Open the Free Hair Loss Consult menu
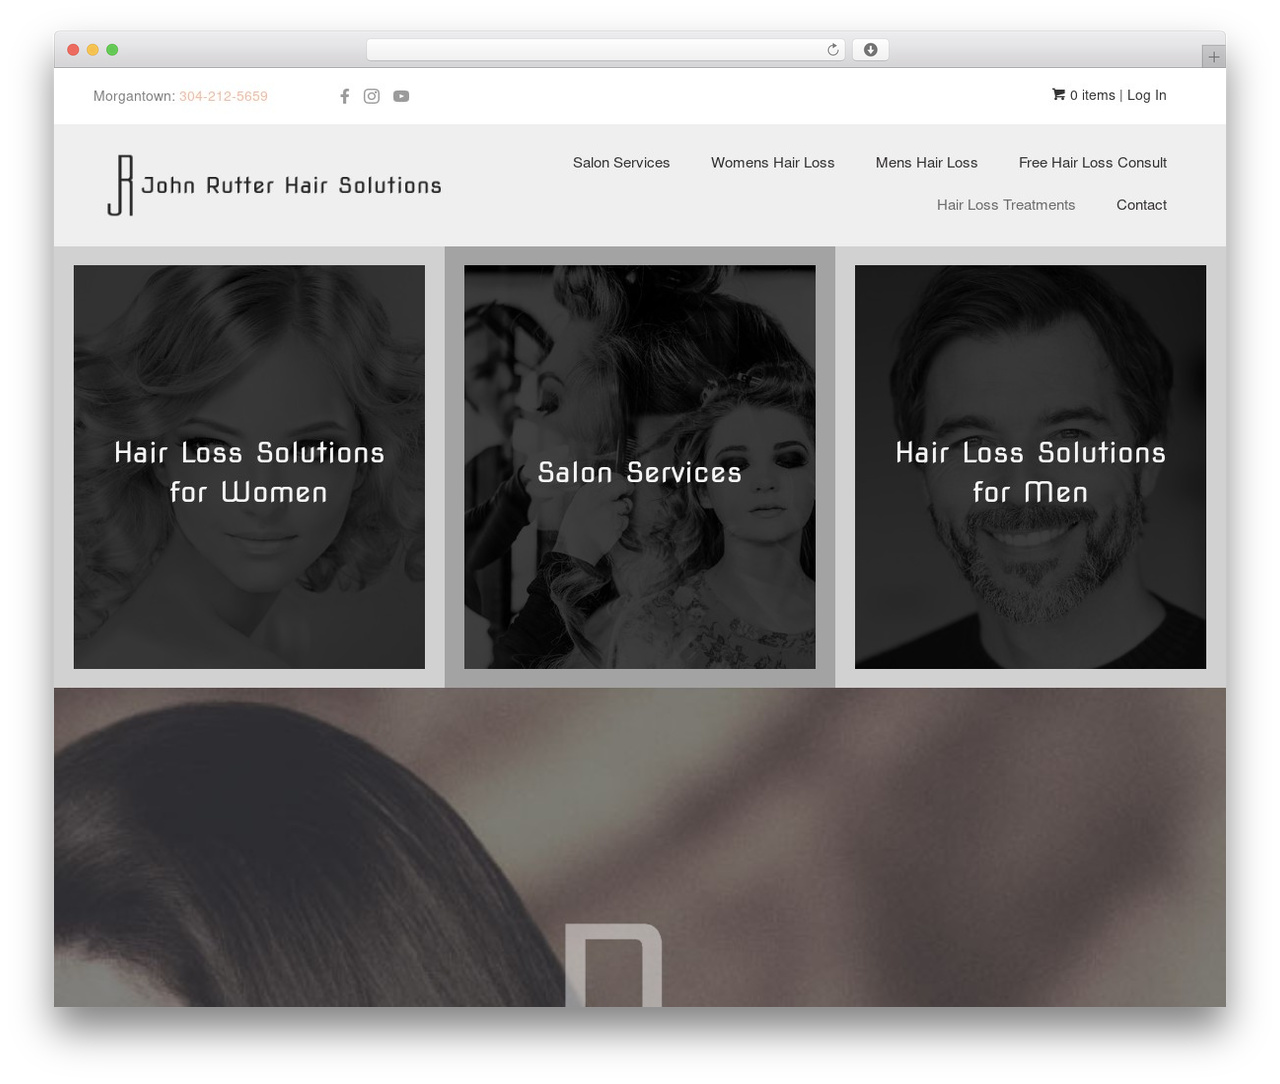This screenshot has height=1084, width=1280. (x=1093, y=163)
